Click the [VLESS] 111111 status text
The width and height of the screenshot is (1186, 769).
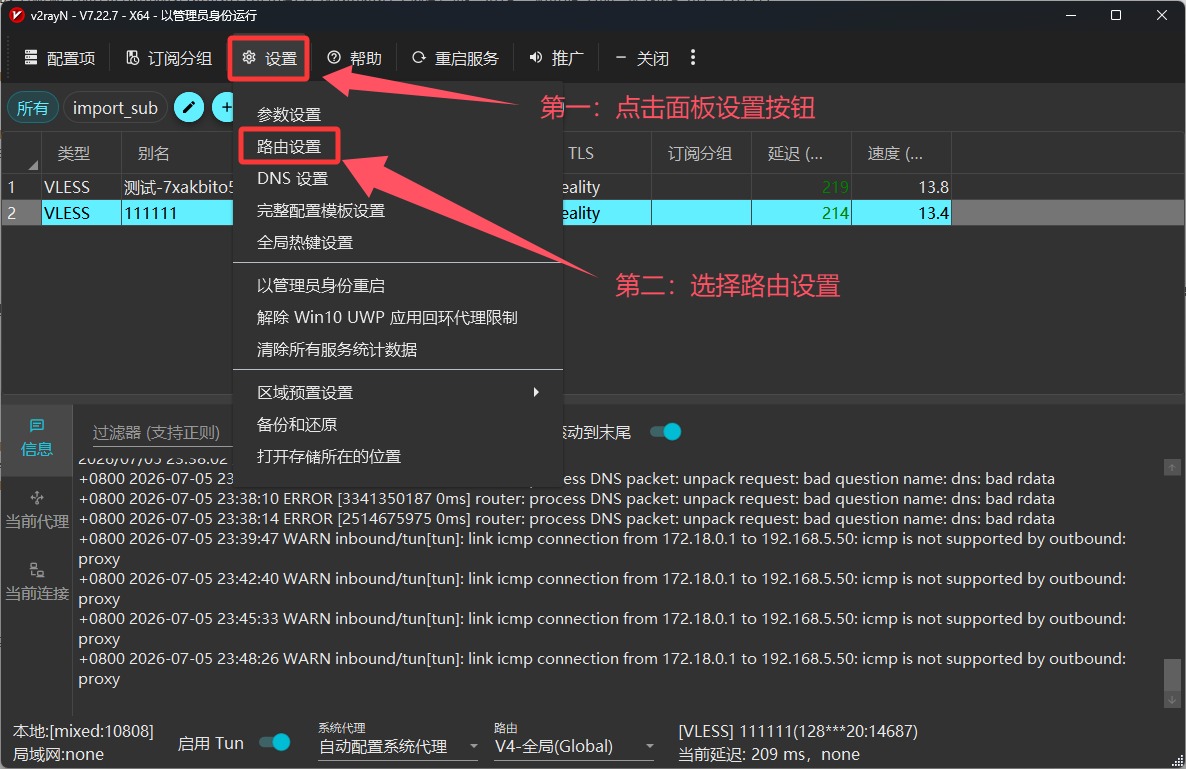click(798, 731)
